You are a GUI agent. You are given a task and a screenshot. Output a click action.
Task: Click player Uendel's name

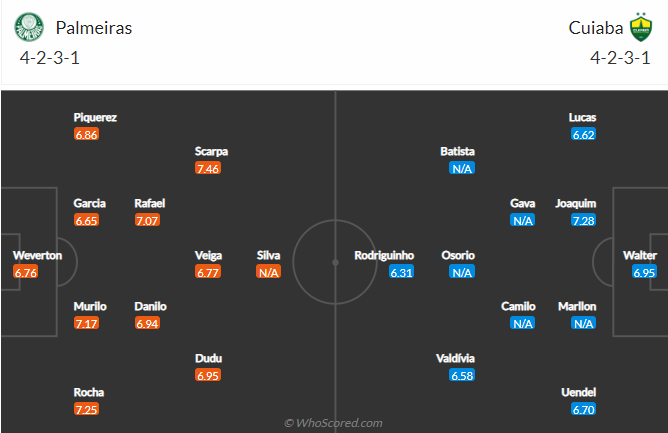(579, 393)
